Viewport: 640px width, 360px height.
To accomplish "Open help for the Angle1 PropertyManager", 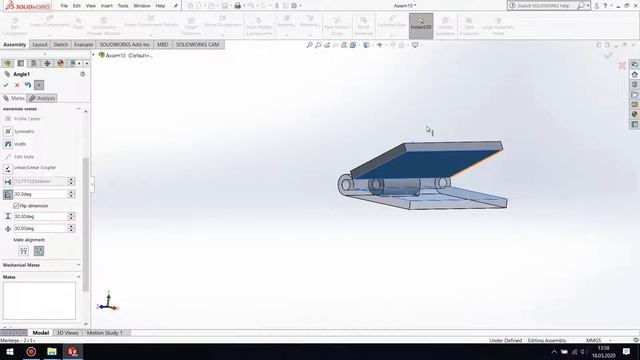I will coord(82,74).
